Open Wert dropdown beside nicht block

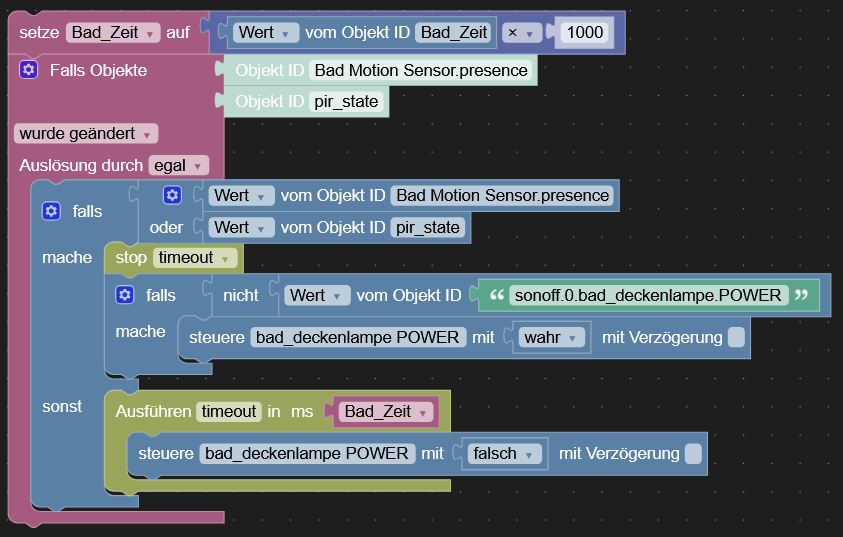(317, 295)
